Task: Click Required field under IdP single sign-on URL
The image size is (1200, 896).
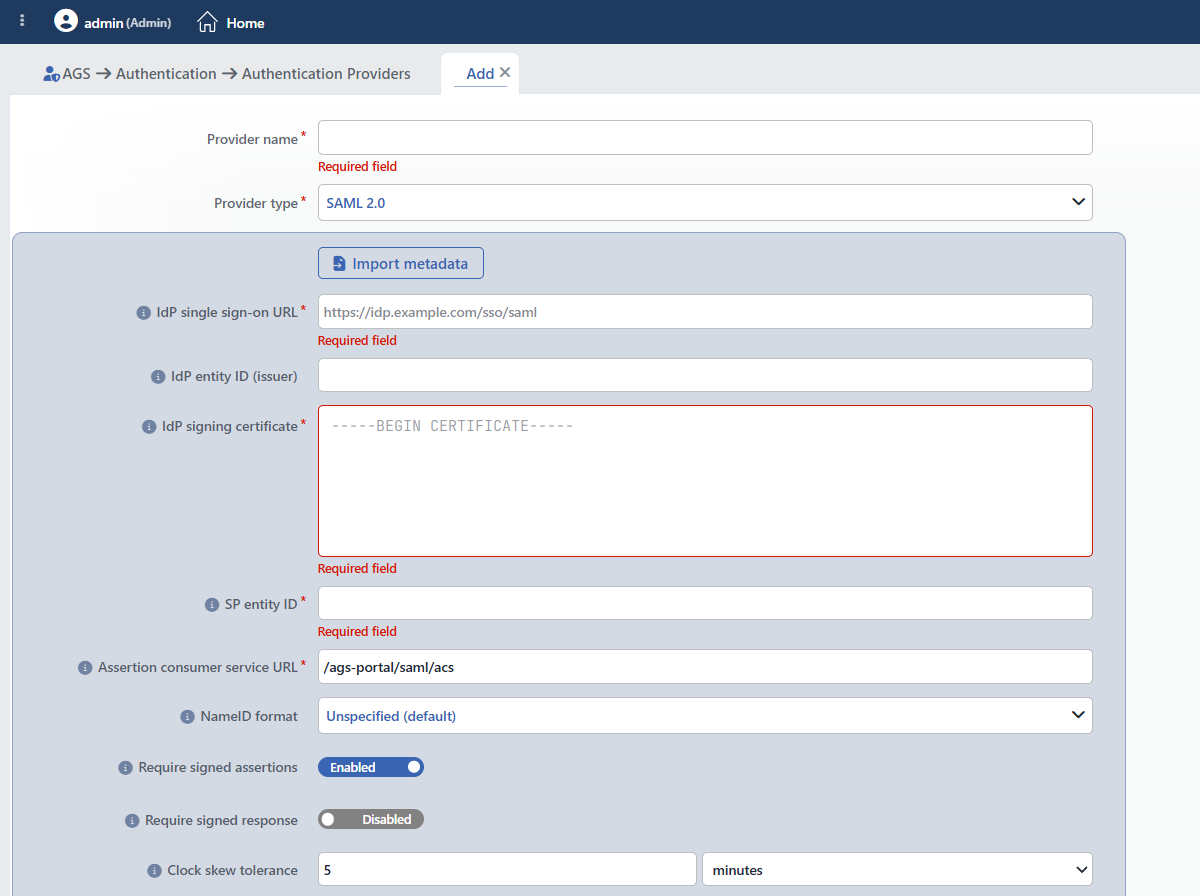Action: click(x=357, y=341)
